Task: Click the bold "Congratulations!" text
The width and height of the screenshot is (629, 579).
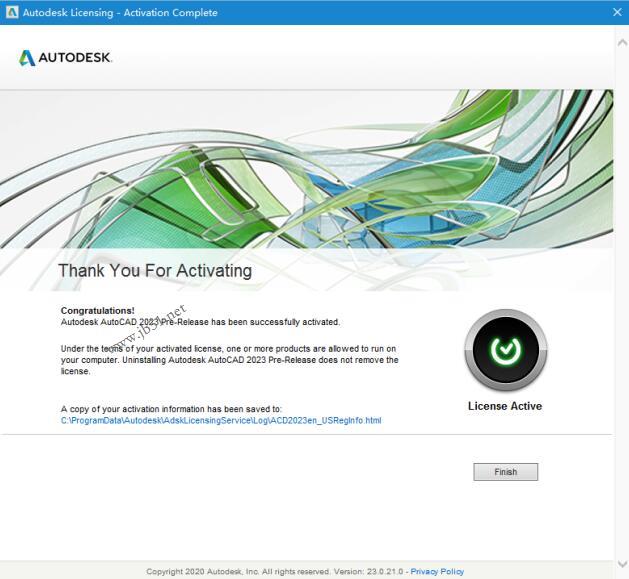Action: click(x=97, y=311)
